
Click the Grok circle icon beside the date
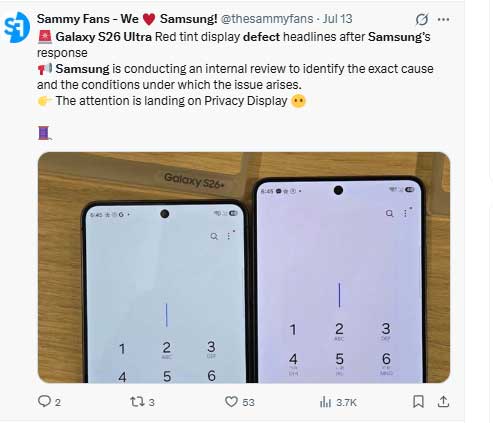tap(422, 19)
